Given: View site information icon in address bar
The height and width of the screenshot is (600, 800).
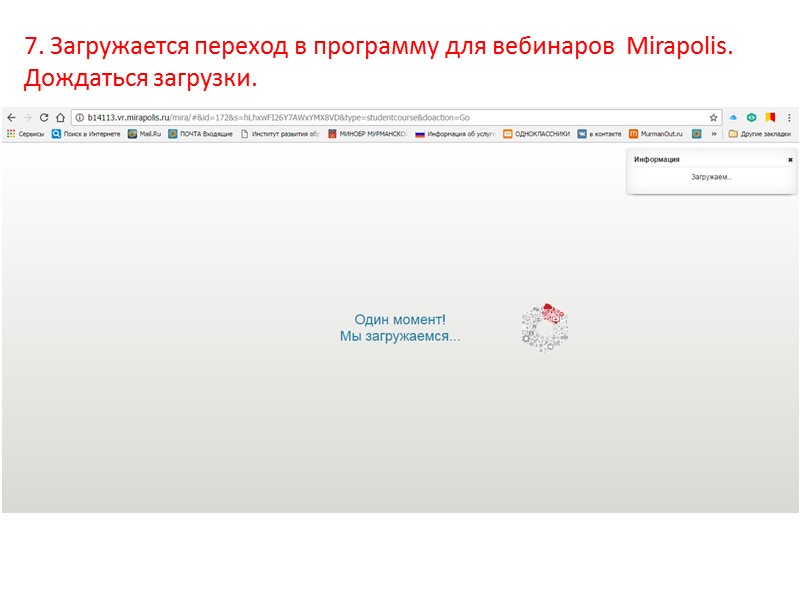Looking at the screenshot, I should tap(80, 117).
